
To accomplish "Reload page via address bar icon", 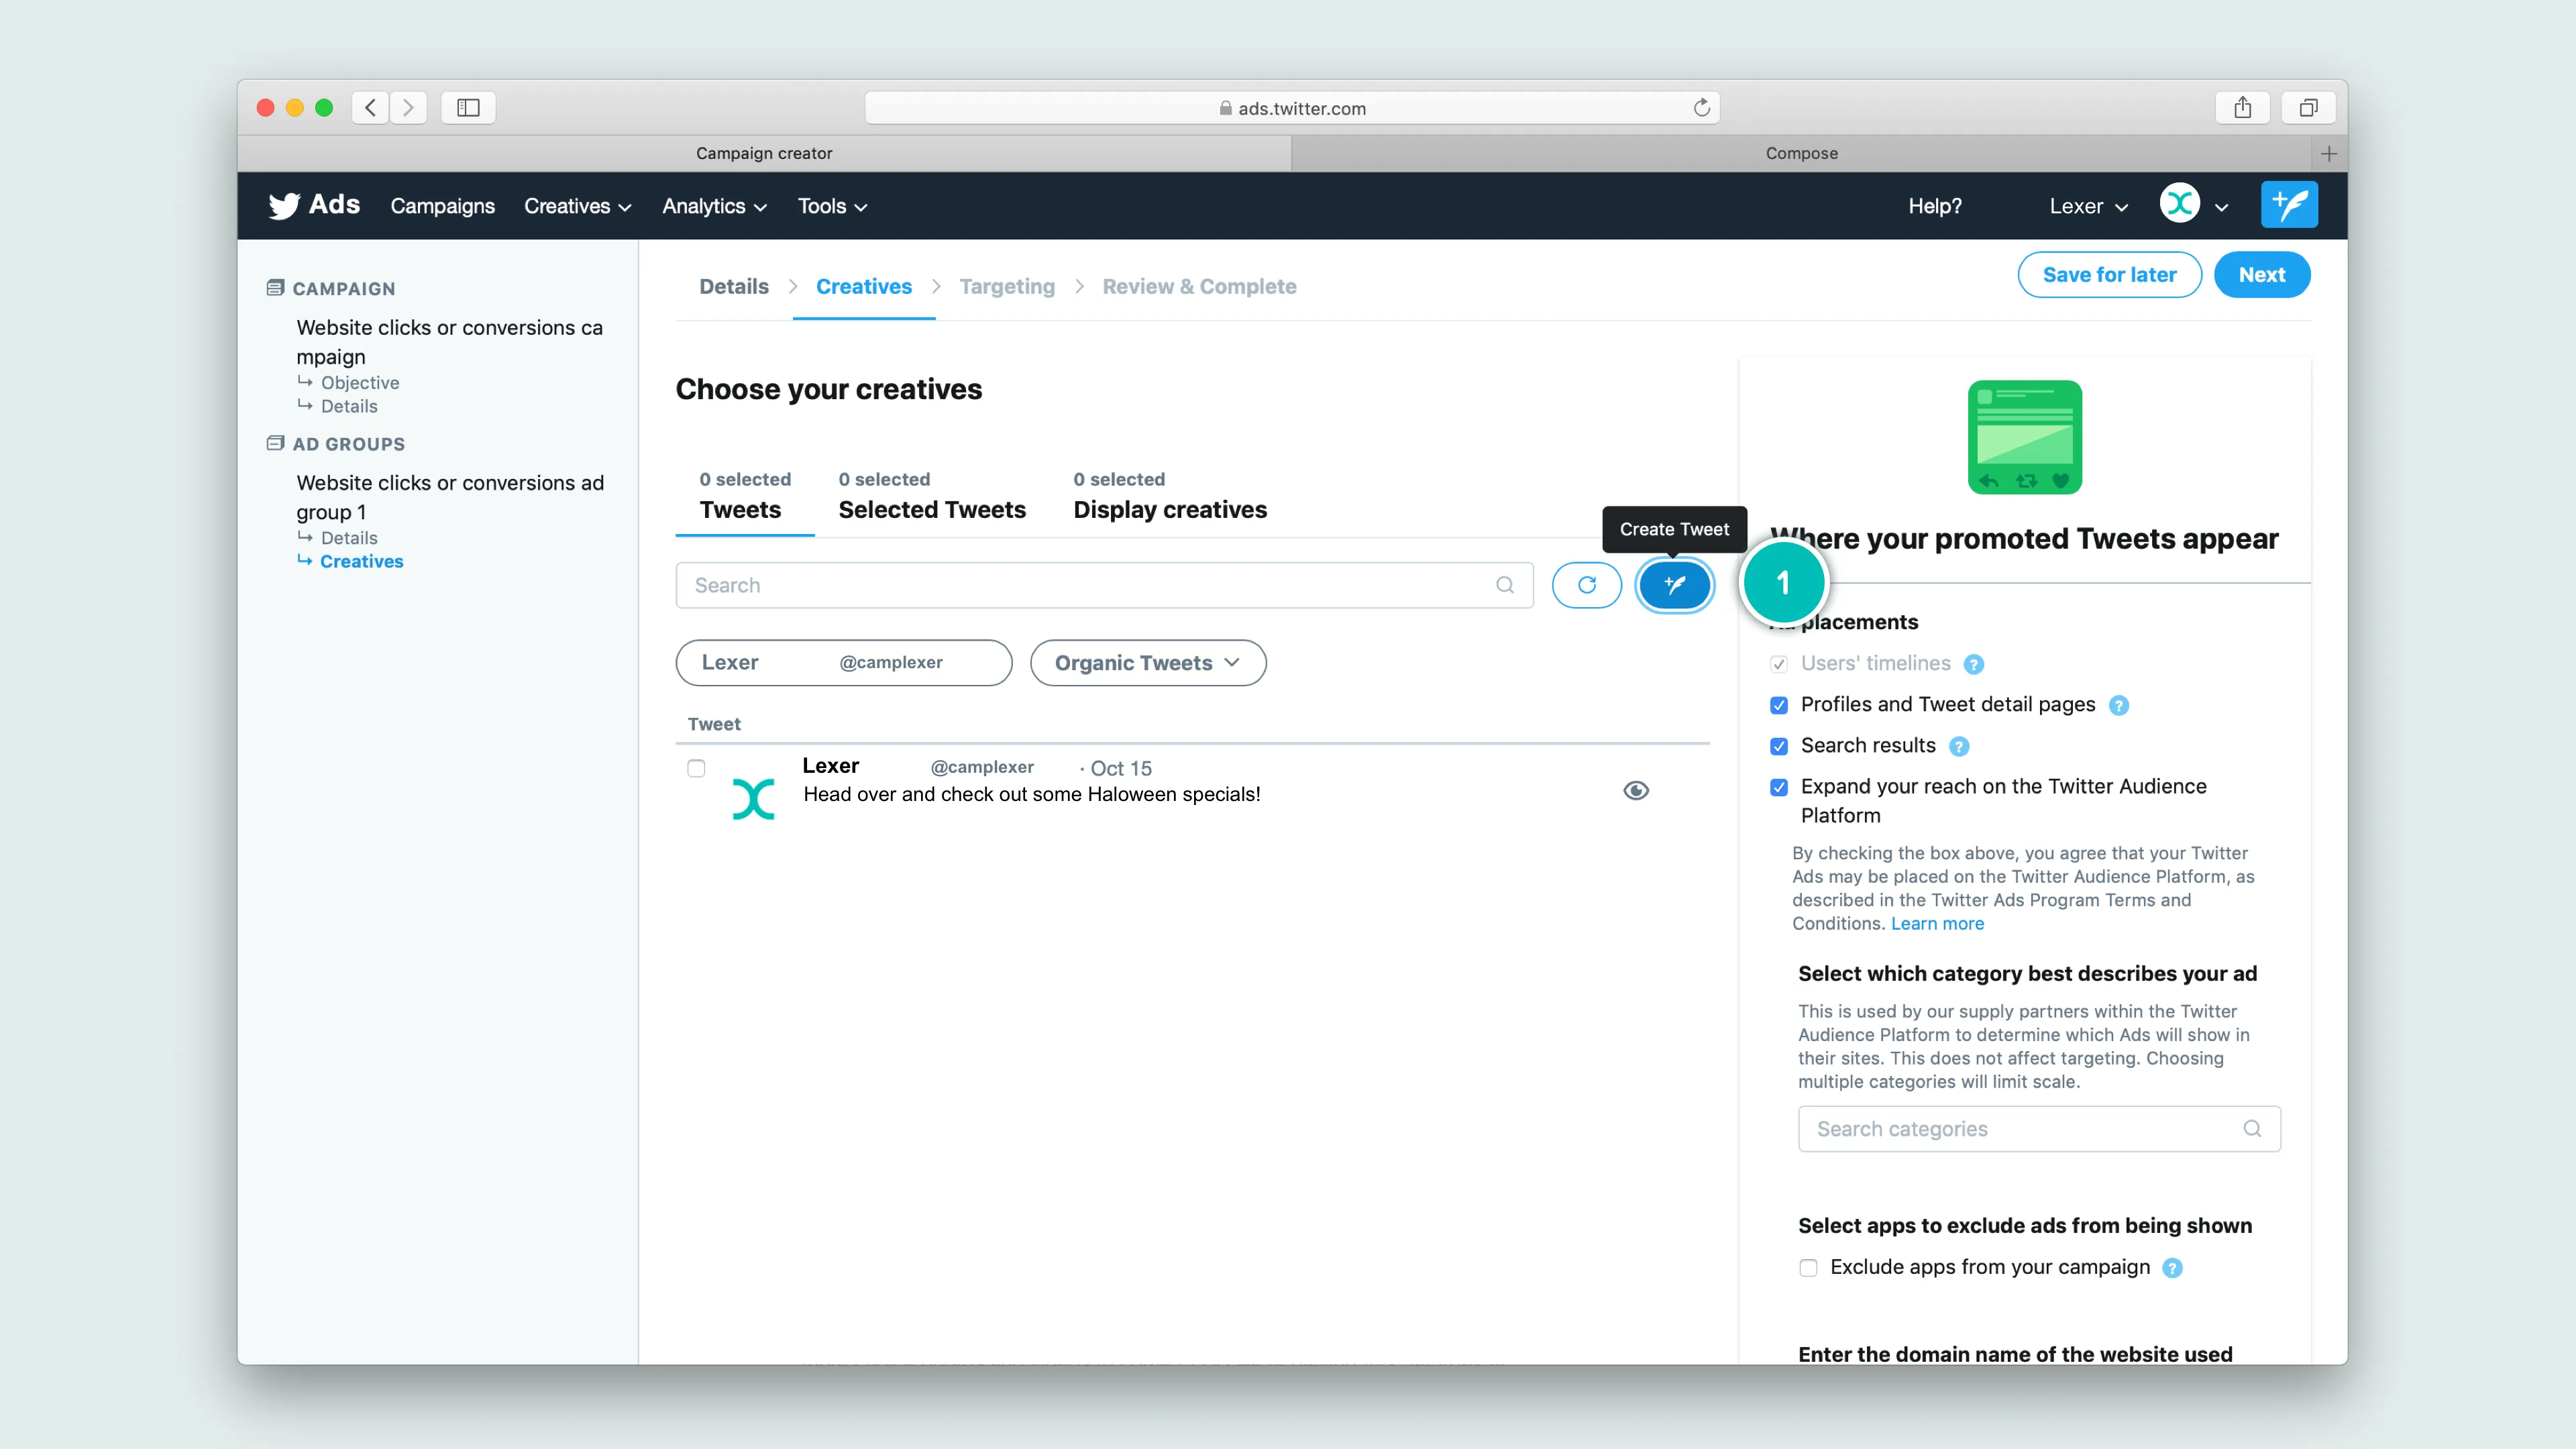I will tap(1701, 108).
